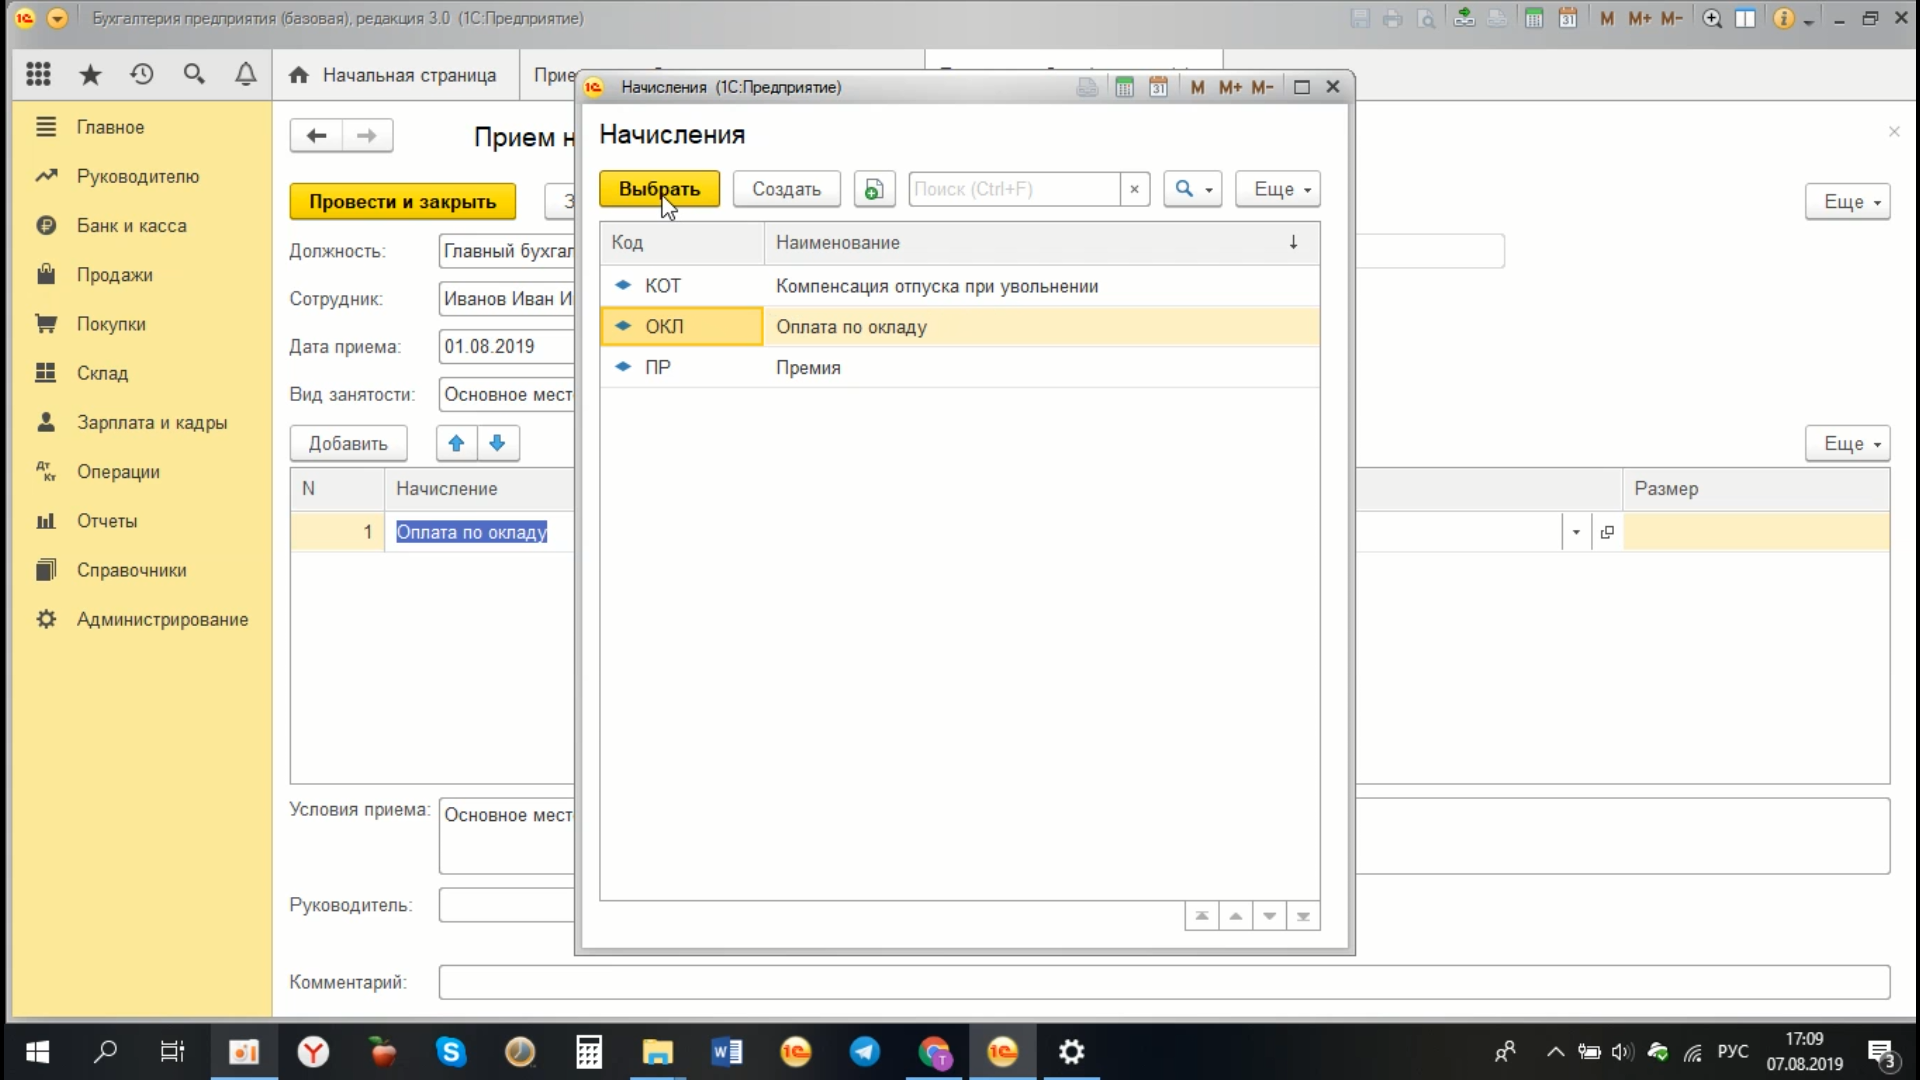
Task: Click the search magnifier icon
Action: pos(1183,187)
